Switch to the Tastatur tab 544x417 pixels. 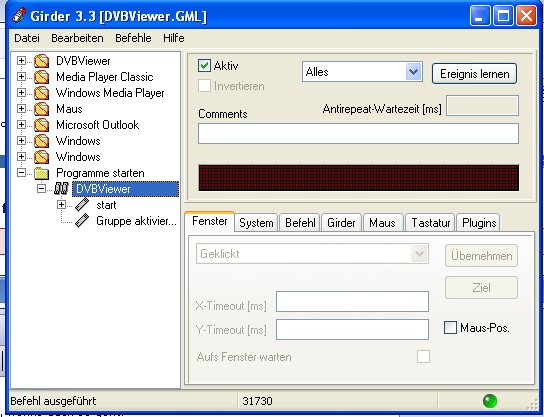click(x=430, y=222)
